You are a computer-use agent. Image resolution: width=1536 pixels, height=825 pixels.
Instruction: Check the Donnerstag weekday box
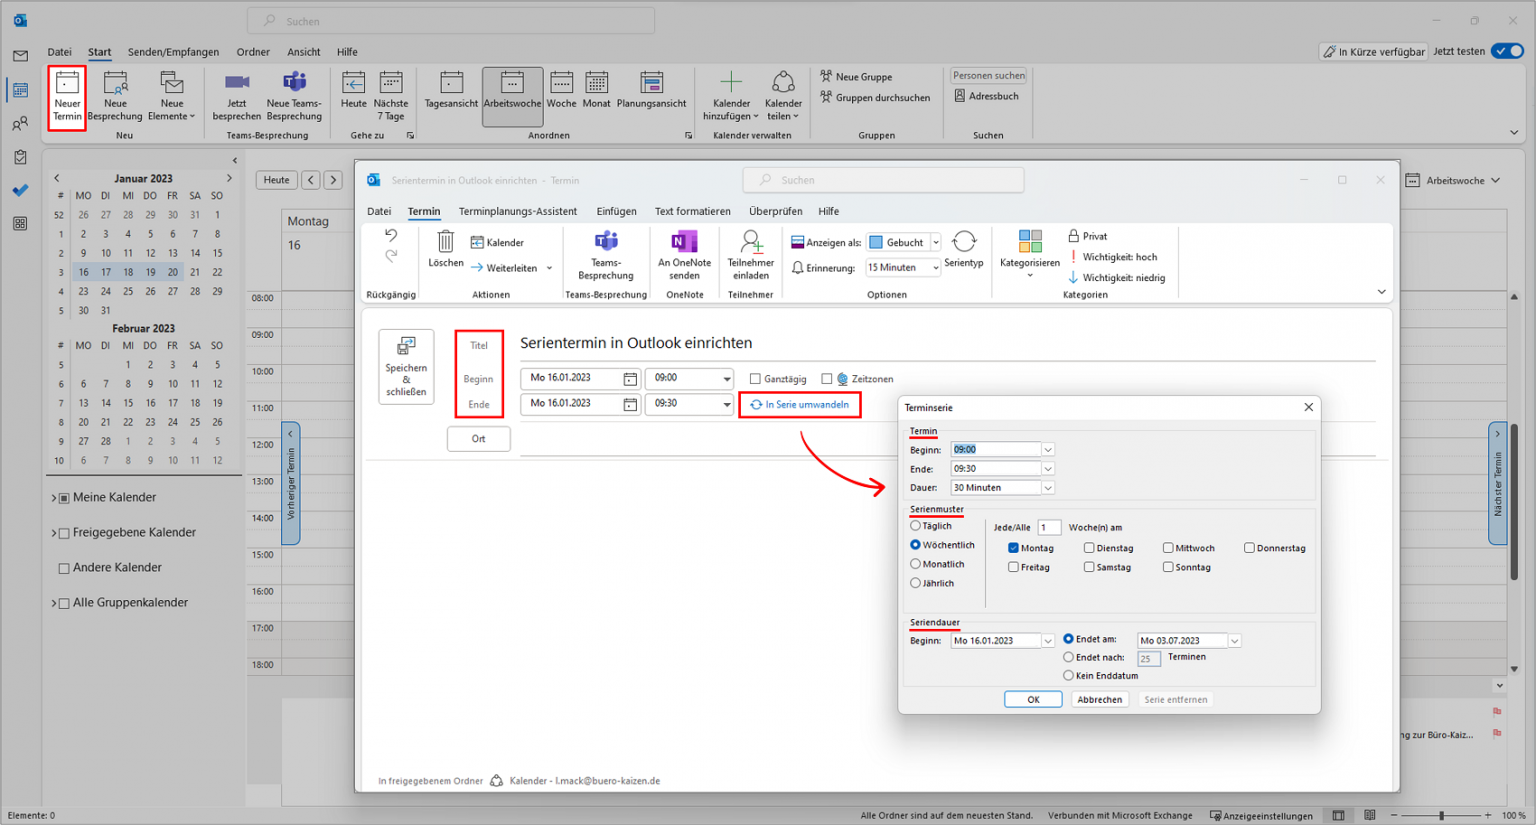tap(1249, 547)
